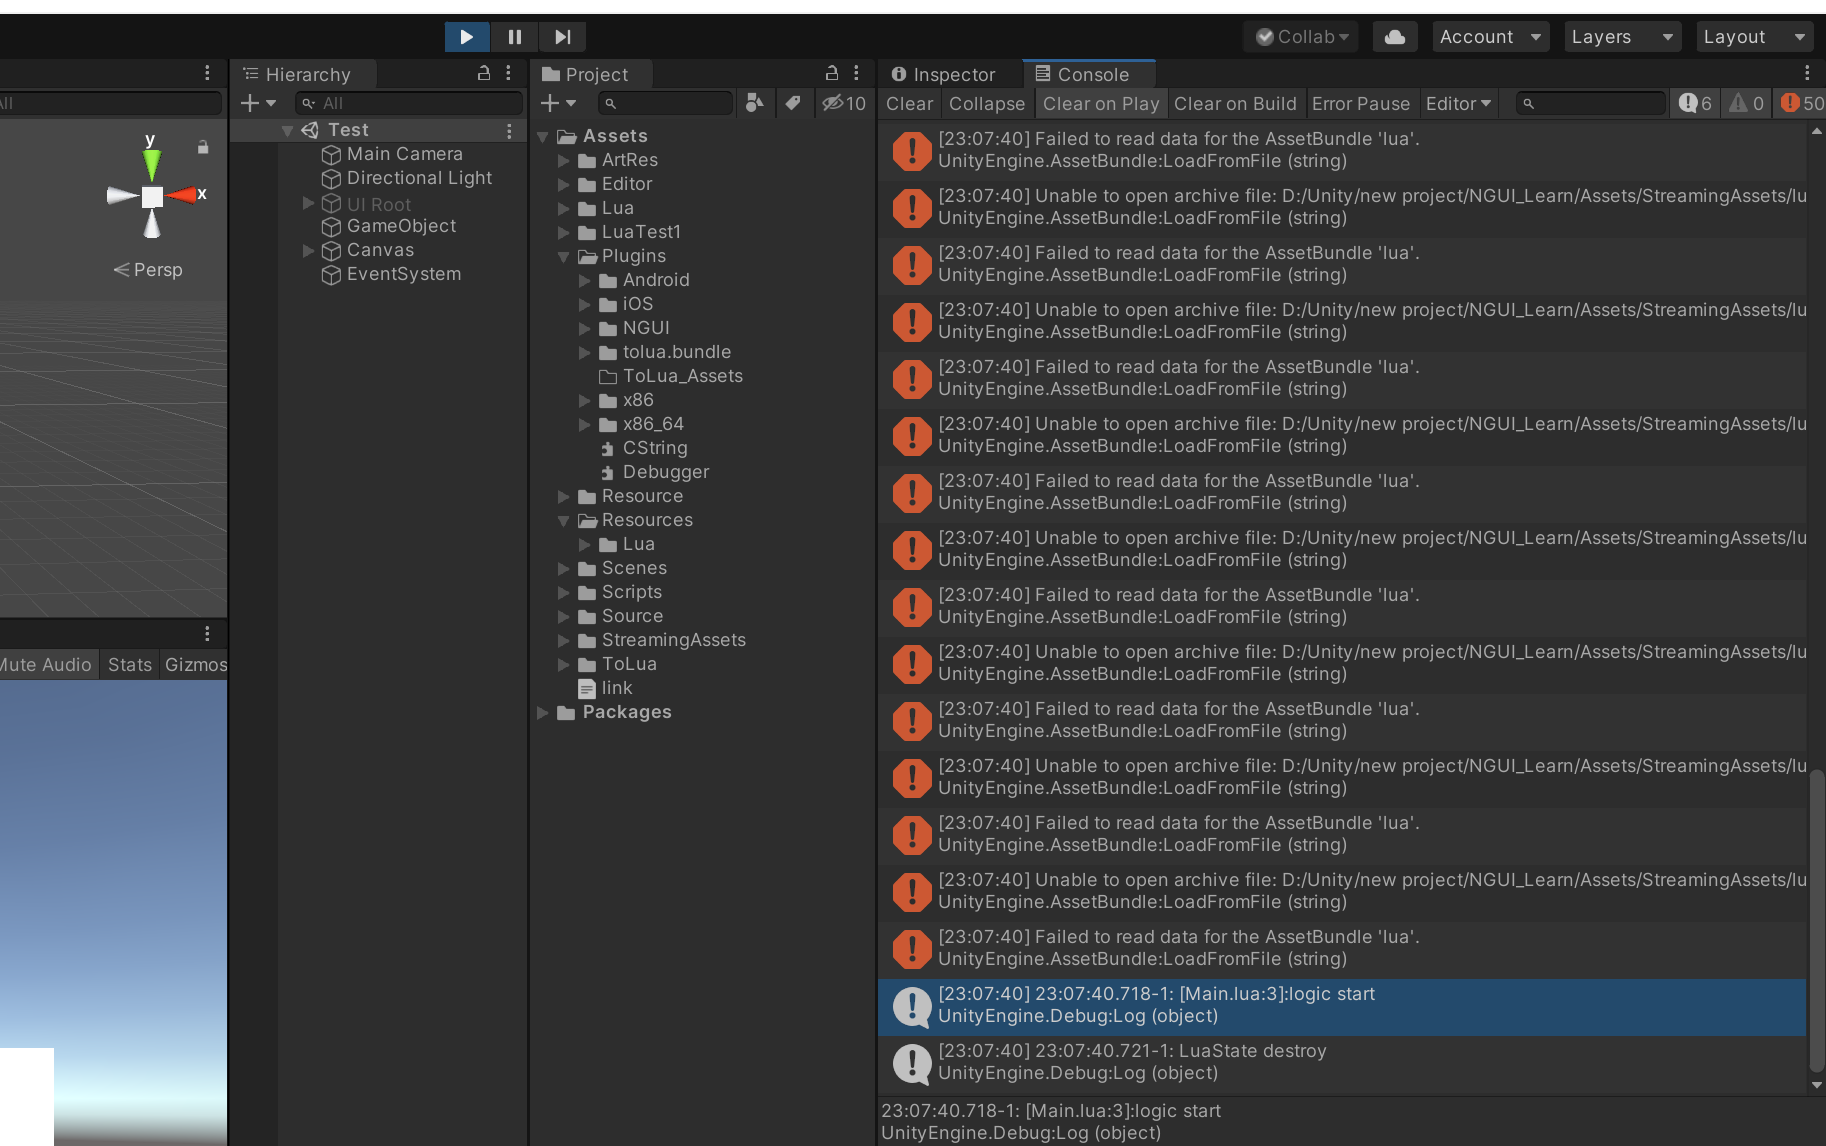
Task: Click the Play button to start the game
Action: (466, 37)
